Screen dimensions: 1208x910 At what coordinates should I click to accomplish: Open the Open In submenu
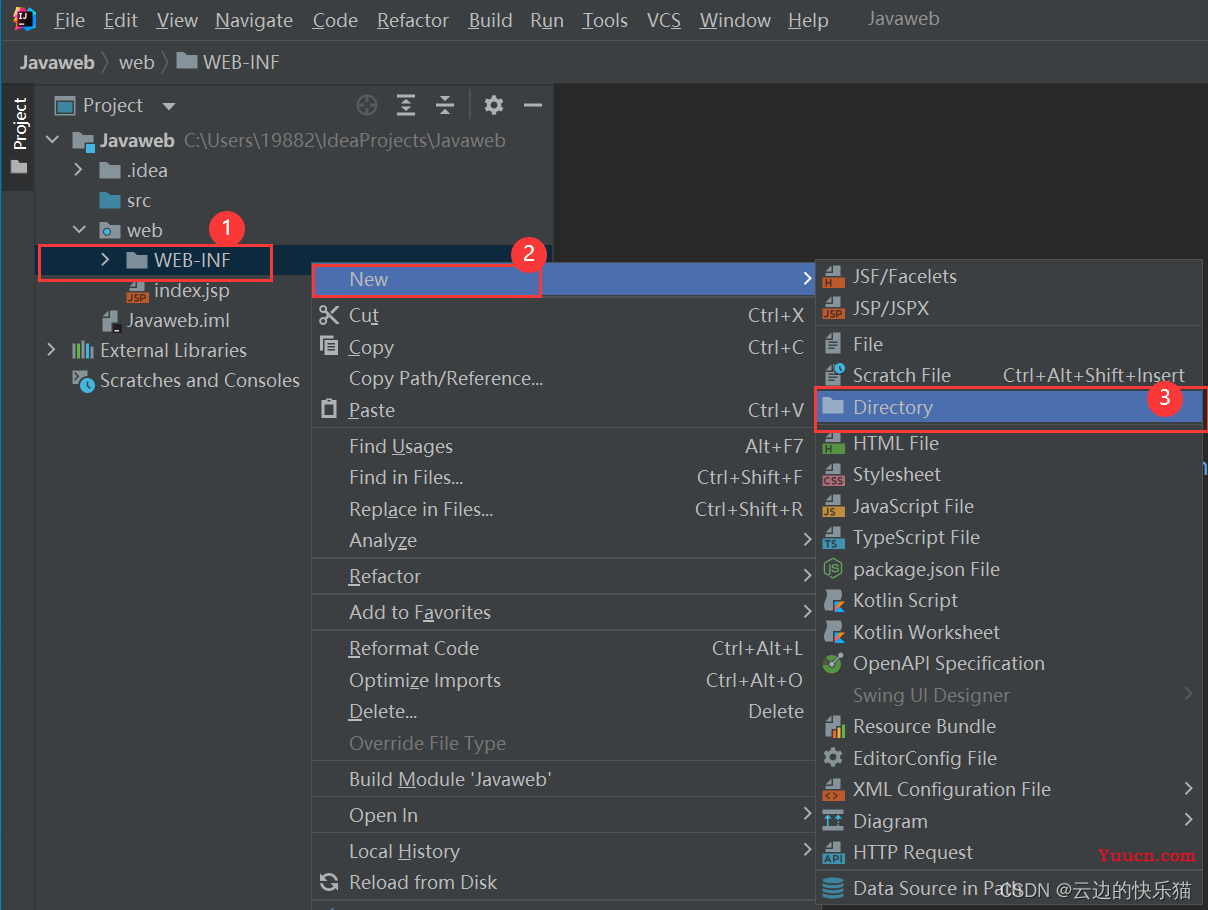(x=563, y=815)
